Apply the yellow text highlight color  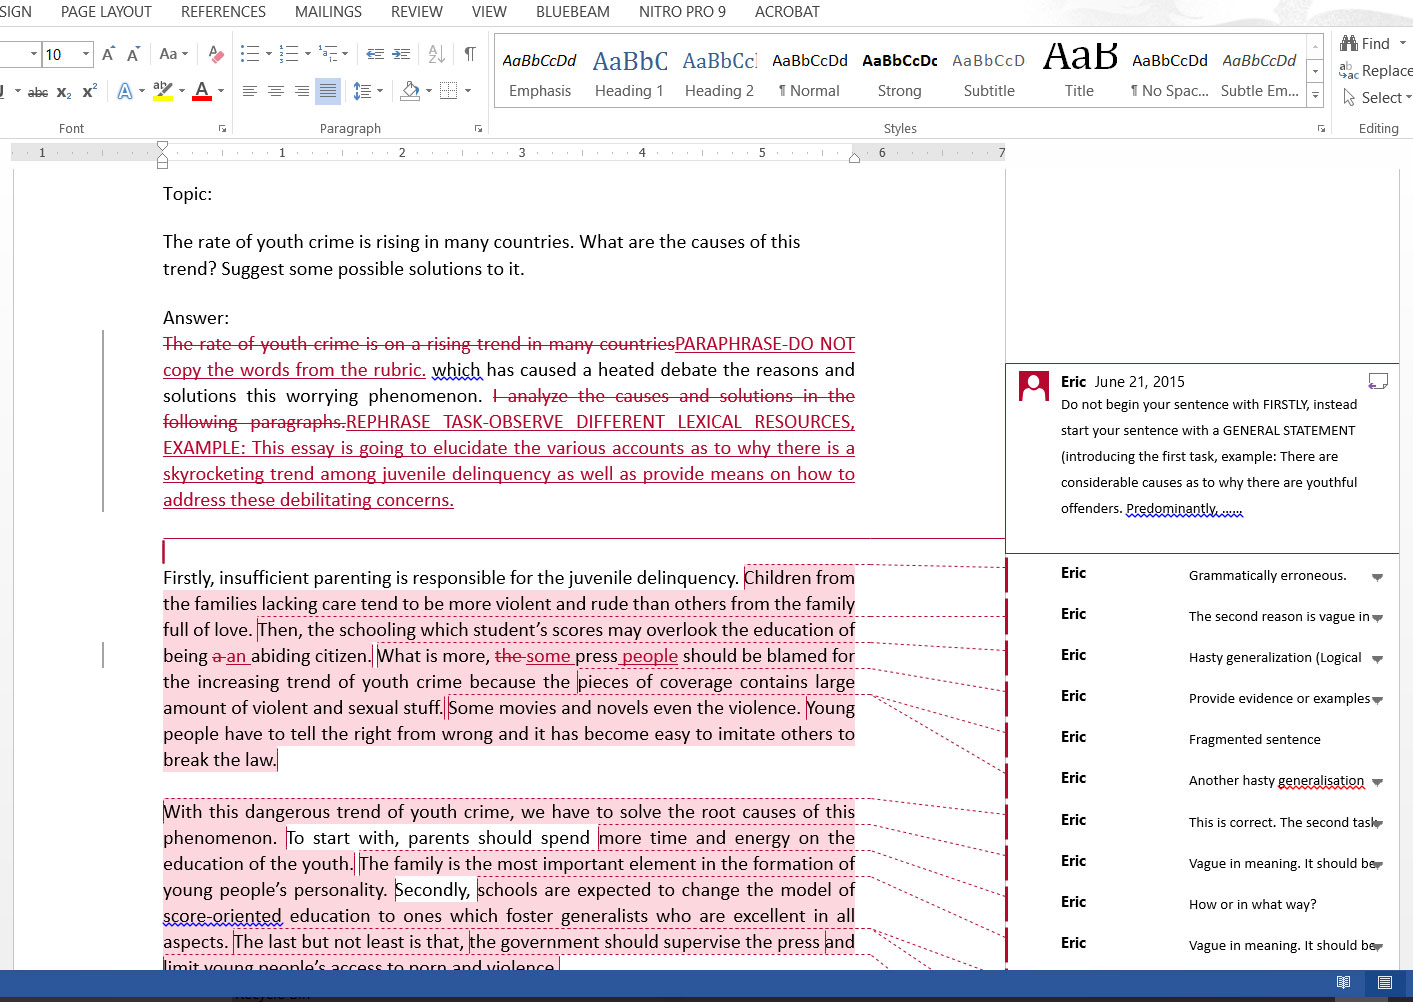[x=163, y=91]
